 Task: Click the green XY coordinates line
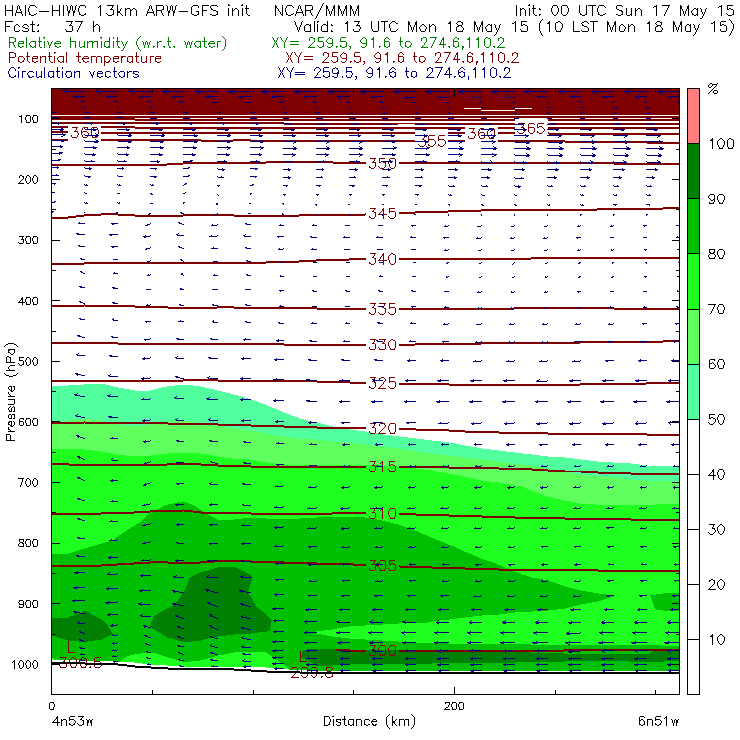[388, 43]
